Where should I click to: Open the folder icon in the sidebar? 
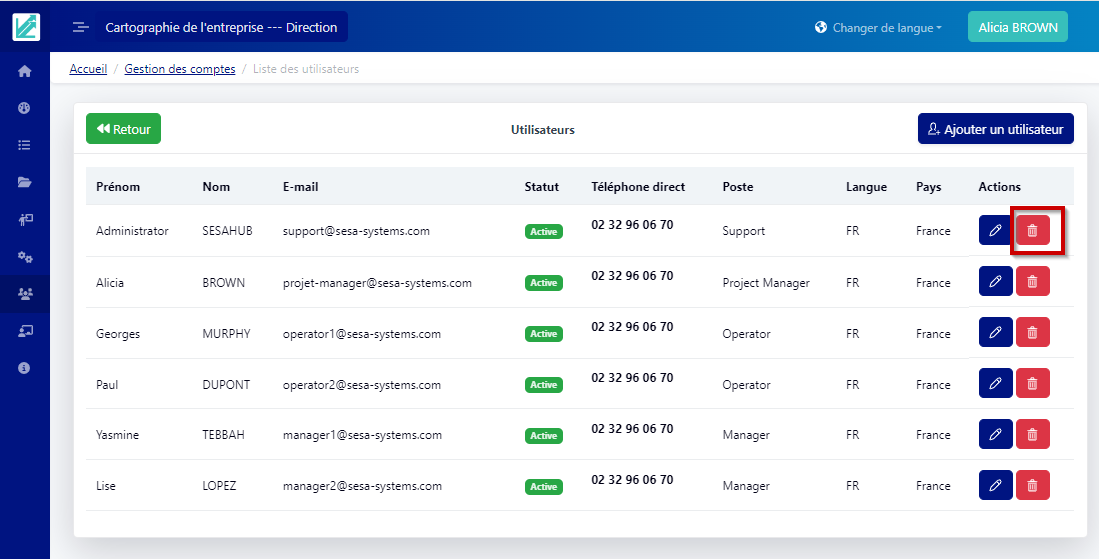coord(24,182)
